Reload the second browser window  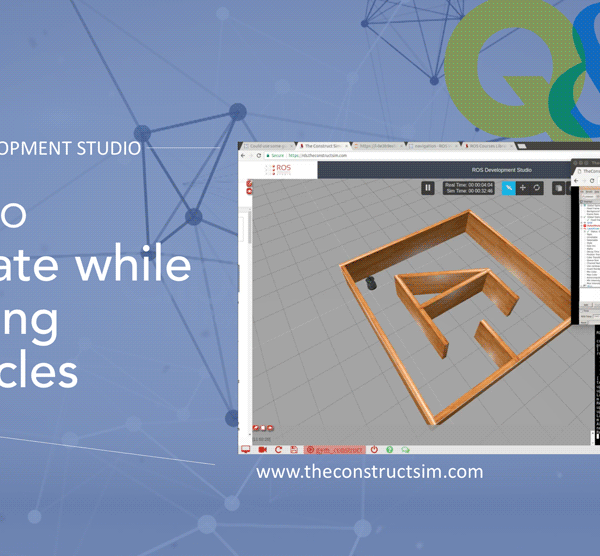[x=592, y=181]
